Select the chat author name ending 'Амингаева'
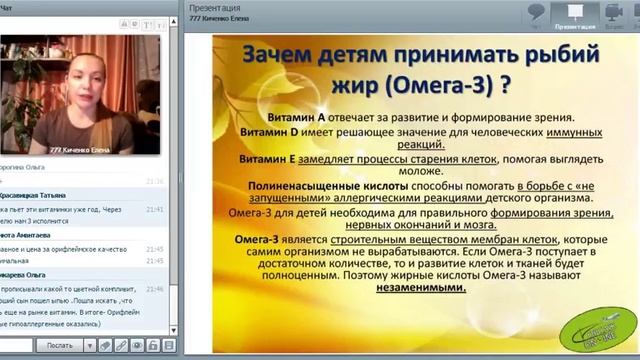Viewport: 640px width, 360px height. (25, 235)
